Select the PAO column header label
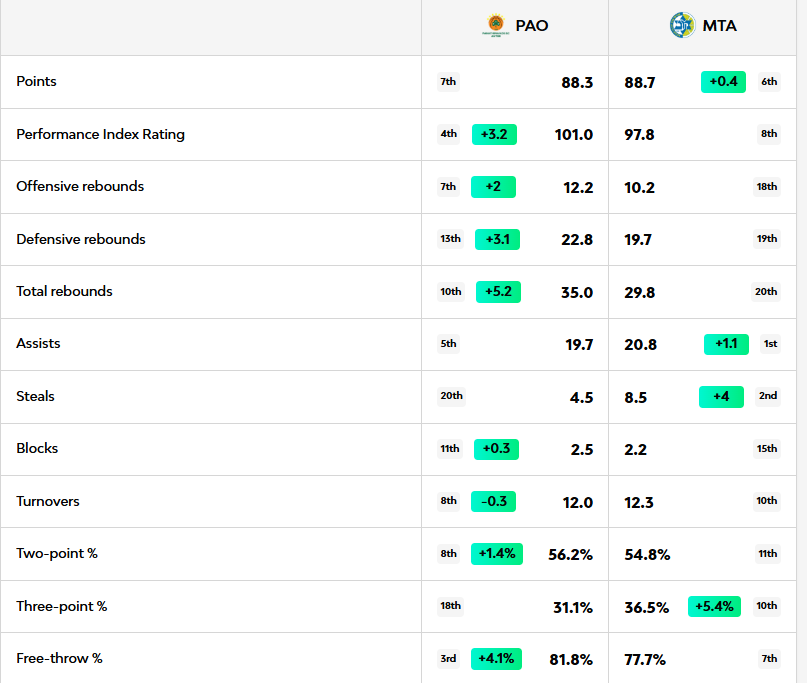This screenshot has width=807, height=683. point(532,26)
